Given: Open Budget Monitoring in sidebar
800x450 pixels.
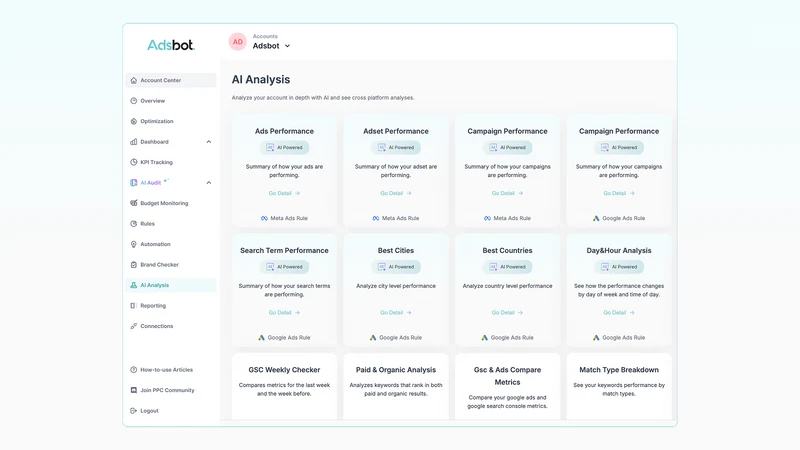Looking at the screenshot, I should tap(164, 203).
